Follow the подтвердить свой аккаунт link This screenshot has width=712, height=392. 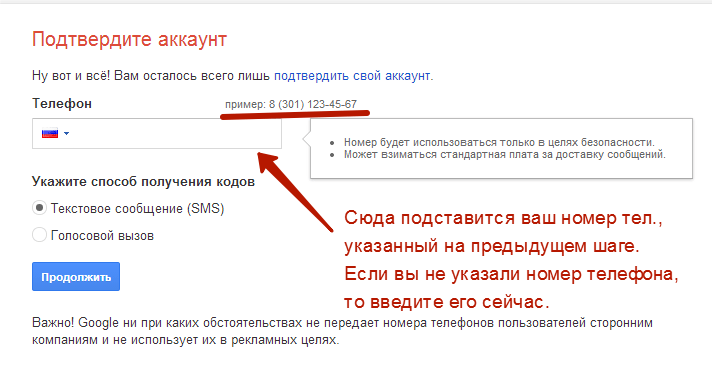point(352,75)
